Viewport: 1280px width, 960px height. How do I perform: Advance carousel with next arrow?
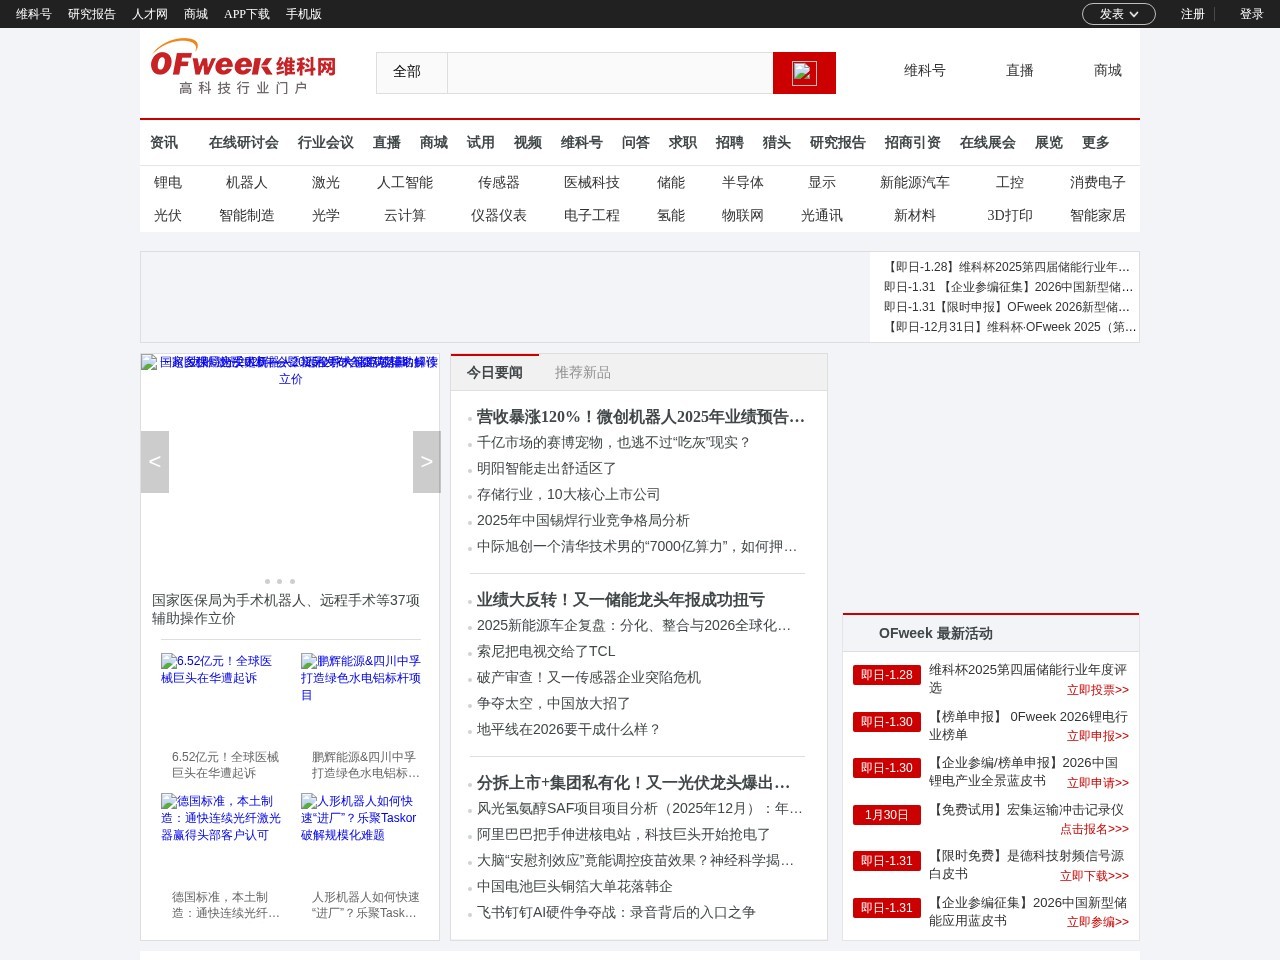tap(426, 462)
